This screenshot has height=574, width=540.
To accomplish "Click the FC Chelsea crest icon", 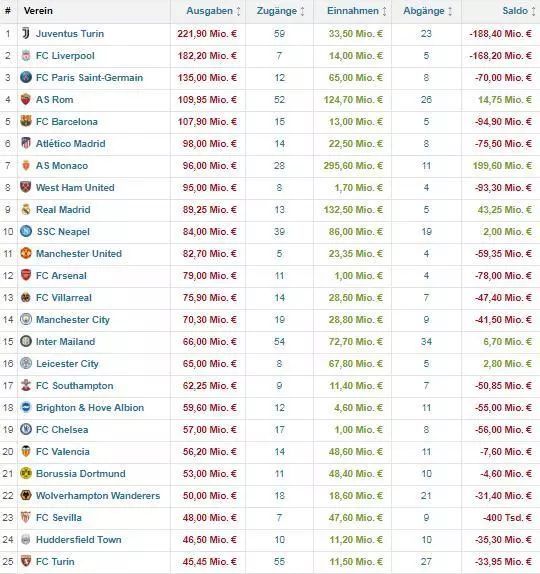I will [26, 429].
